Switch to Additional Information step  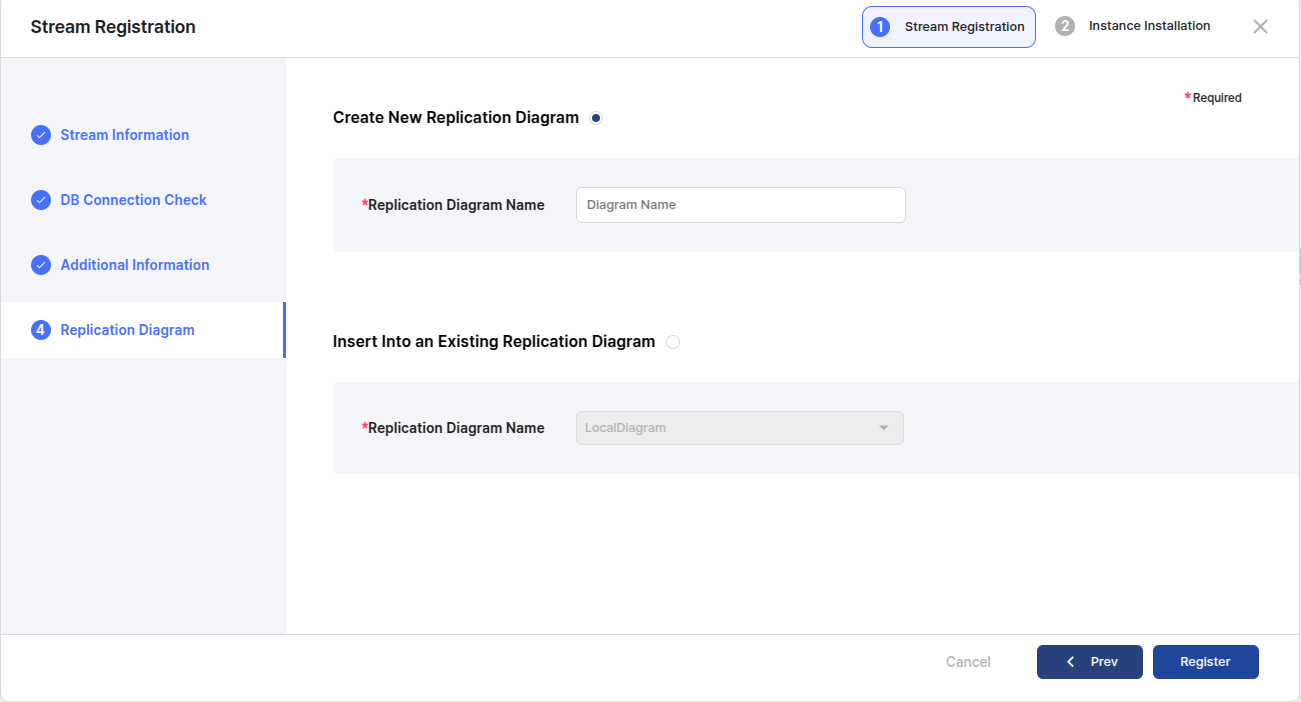coord(135,265)
